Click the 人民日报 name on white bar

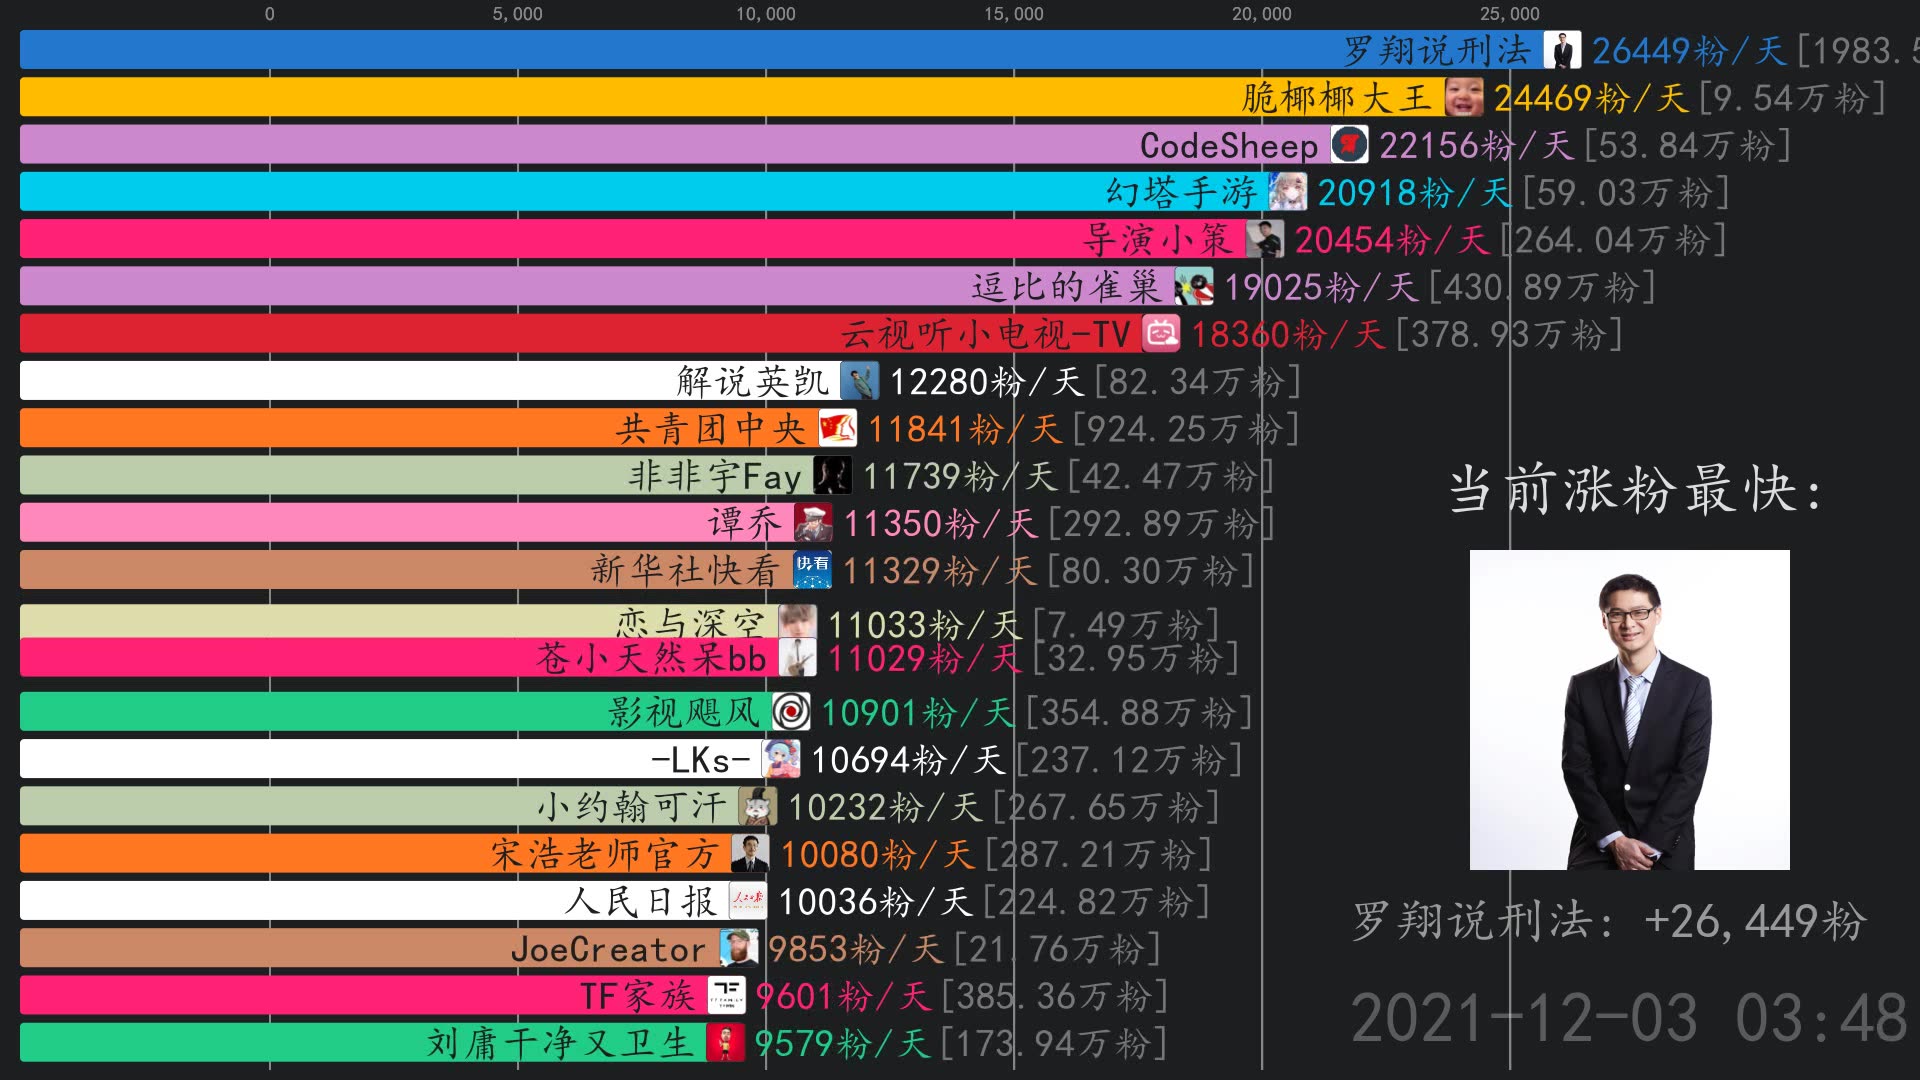[641, 902]
